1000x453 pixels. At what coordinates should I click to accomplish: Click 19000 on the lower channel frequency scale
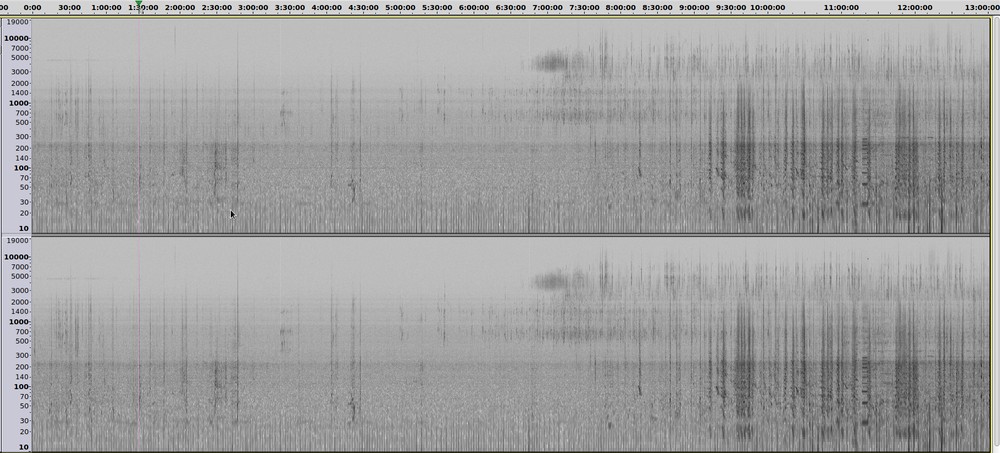click(17, 241)
